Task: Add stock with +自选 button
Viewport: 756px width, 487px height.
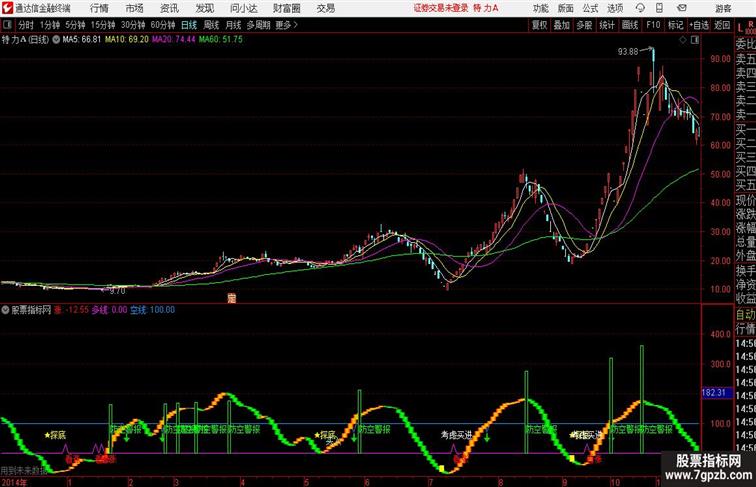Action: [x=699, y=25]
